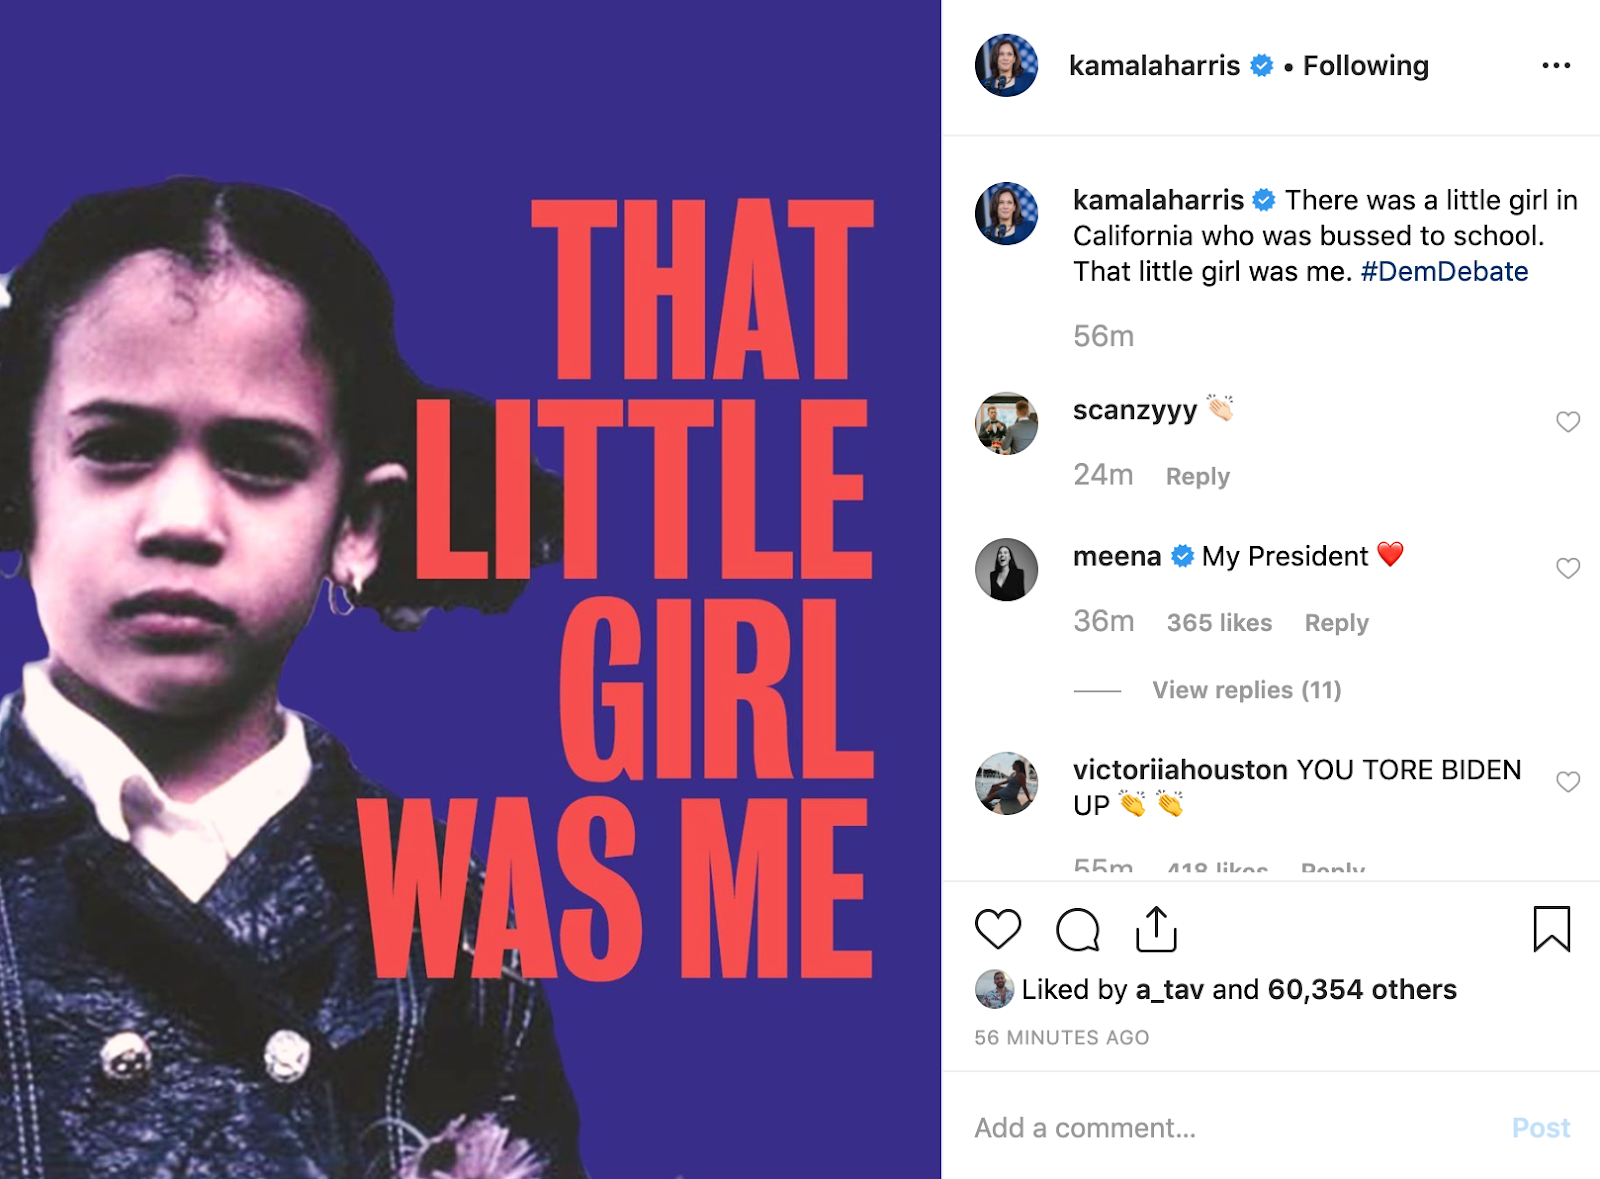The height and width of the screenshot is (1179, 1600).
Task: Open kamalaharris profile picture in header
Action: pos(1006,66)
